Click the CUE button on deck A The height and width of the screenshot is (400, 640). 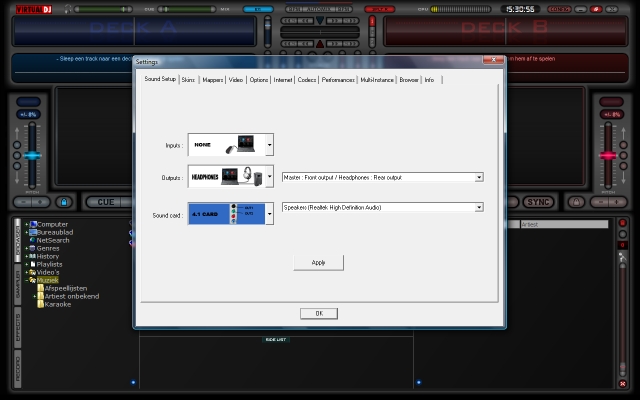pyautogui.click(x=106, y=202)
